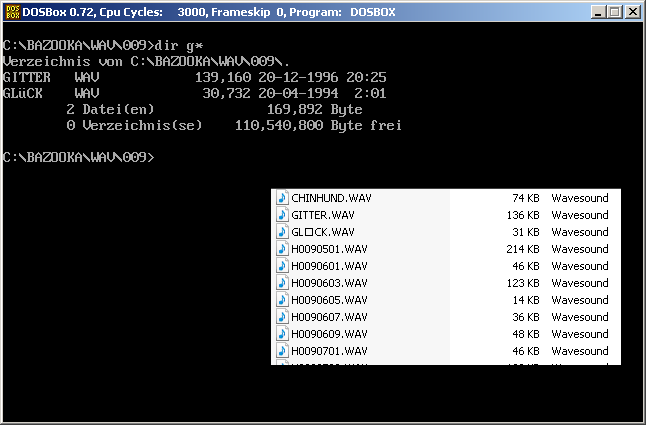The height and width of the screenshot is (425, 646).
Task: Click the H0090601.WAV sound file icon
Action: (x=282, y=266)
